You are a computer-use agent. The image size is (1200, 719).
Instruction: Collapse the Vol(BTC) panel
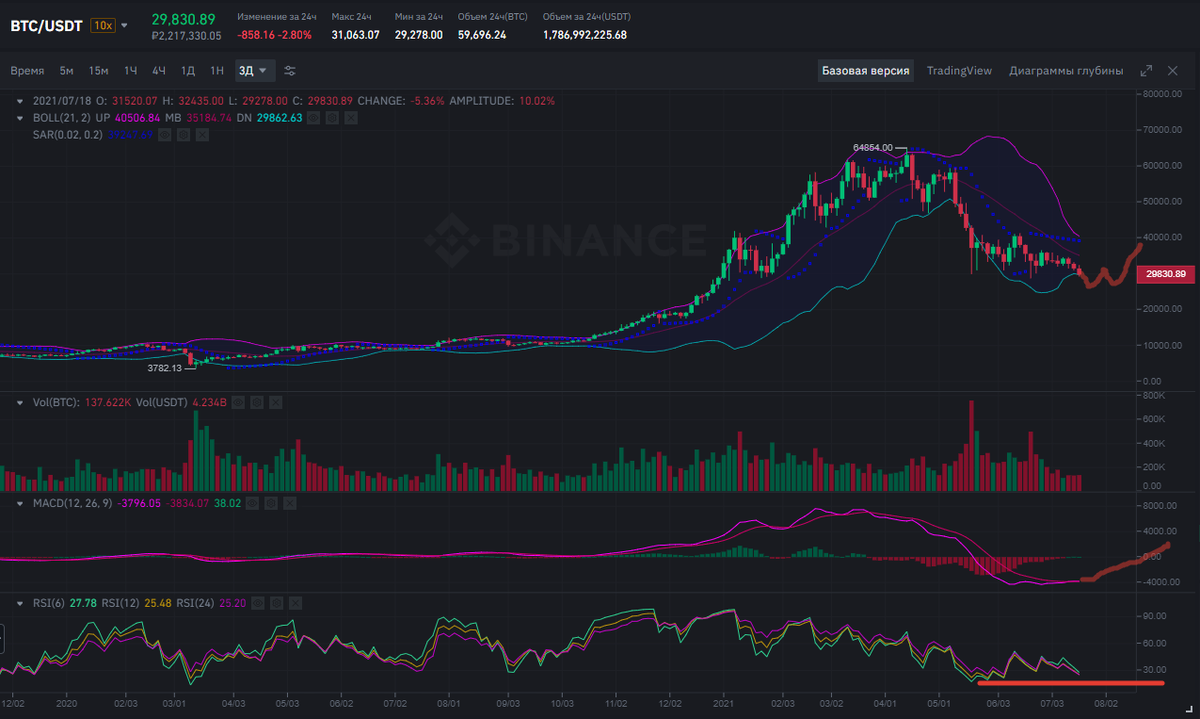20,403
